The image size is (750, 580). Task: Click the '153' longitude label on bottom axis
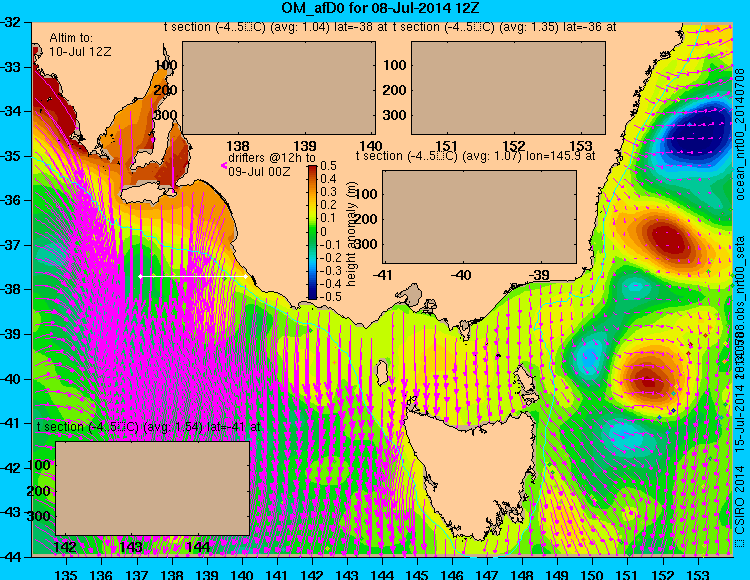point(698,575)
